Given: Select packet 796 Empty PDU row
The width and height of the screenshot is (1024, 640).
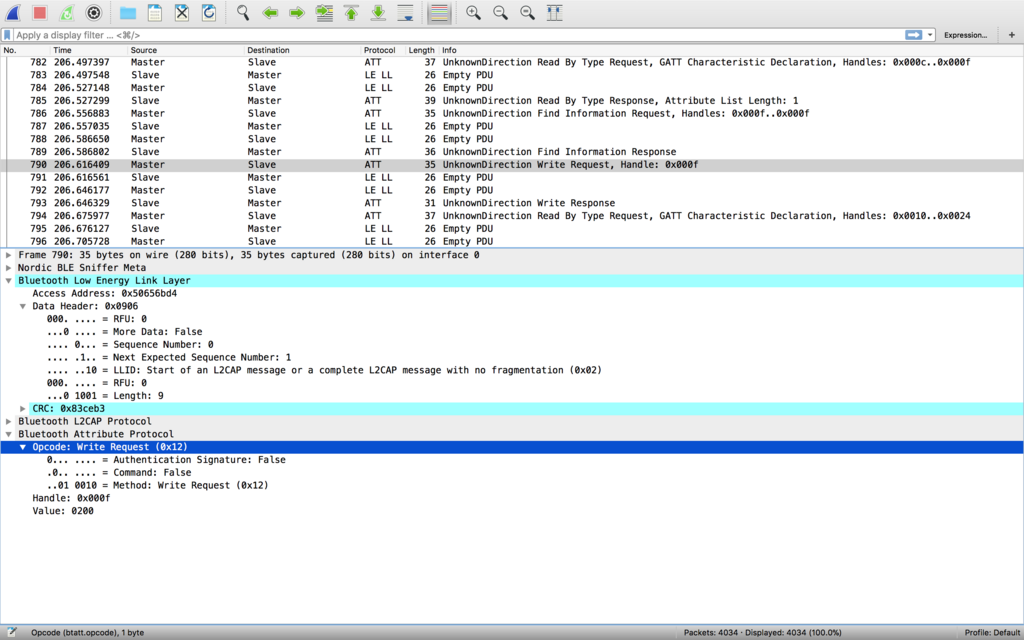Looking at the screenshot, I should coord(512,241).
